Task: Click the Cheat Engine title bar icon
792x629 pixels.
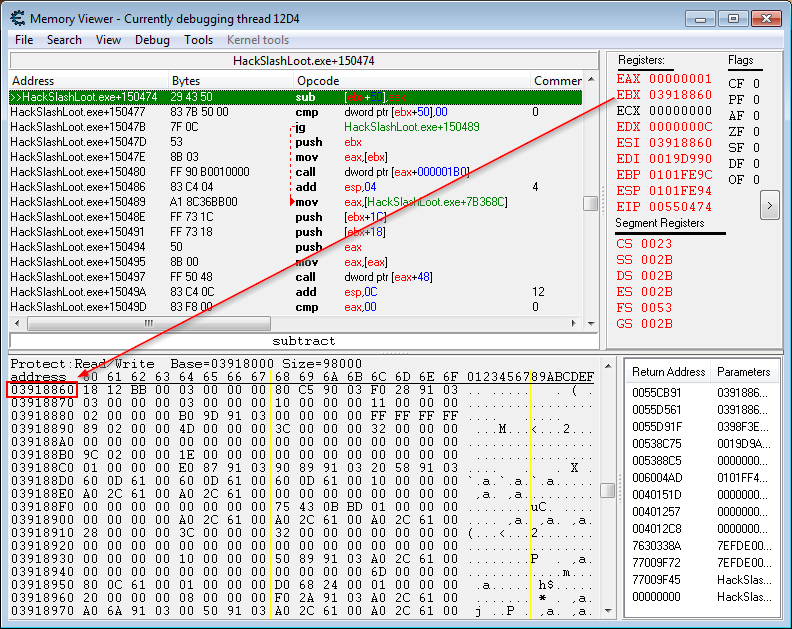Action: [18, 18]
